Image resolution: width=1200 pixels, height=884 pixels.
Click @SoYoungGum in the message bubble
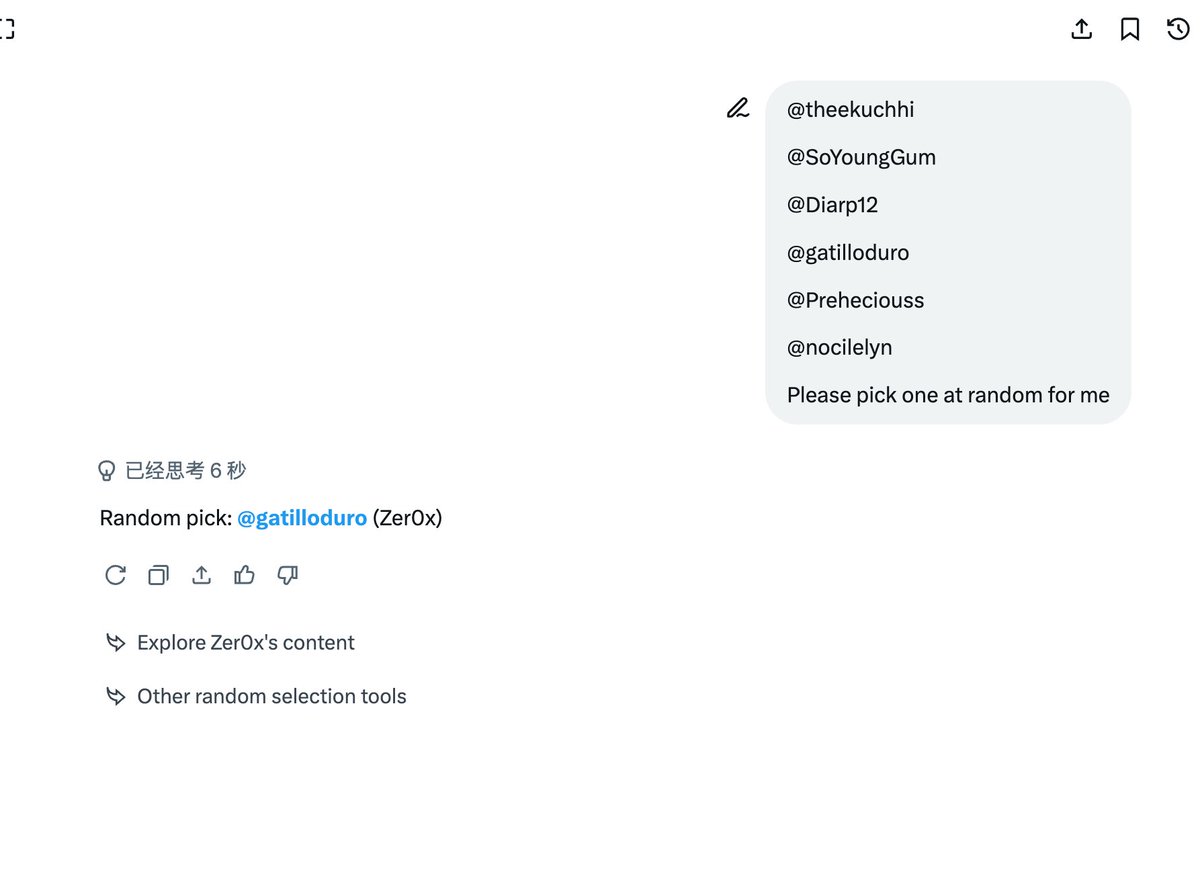point(861,157)
